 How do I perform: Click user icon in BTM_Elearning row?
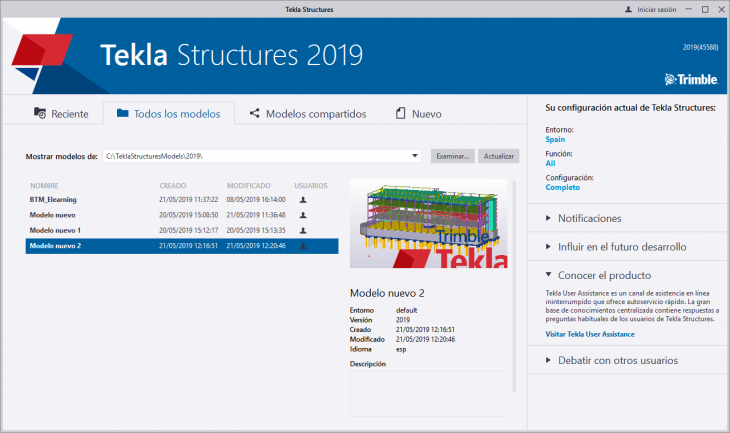[x=303, y=200]
